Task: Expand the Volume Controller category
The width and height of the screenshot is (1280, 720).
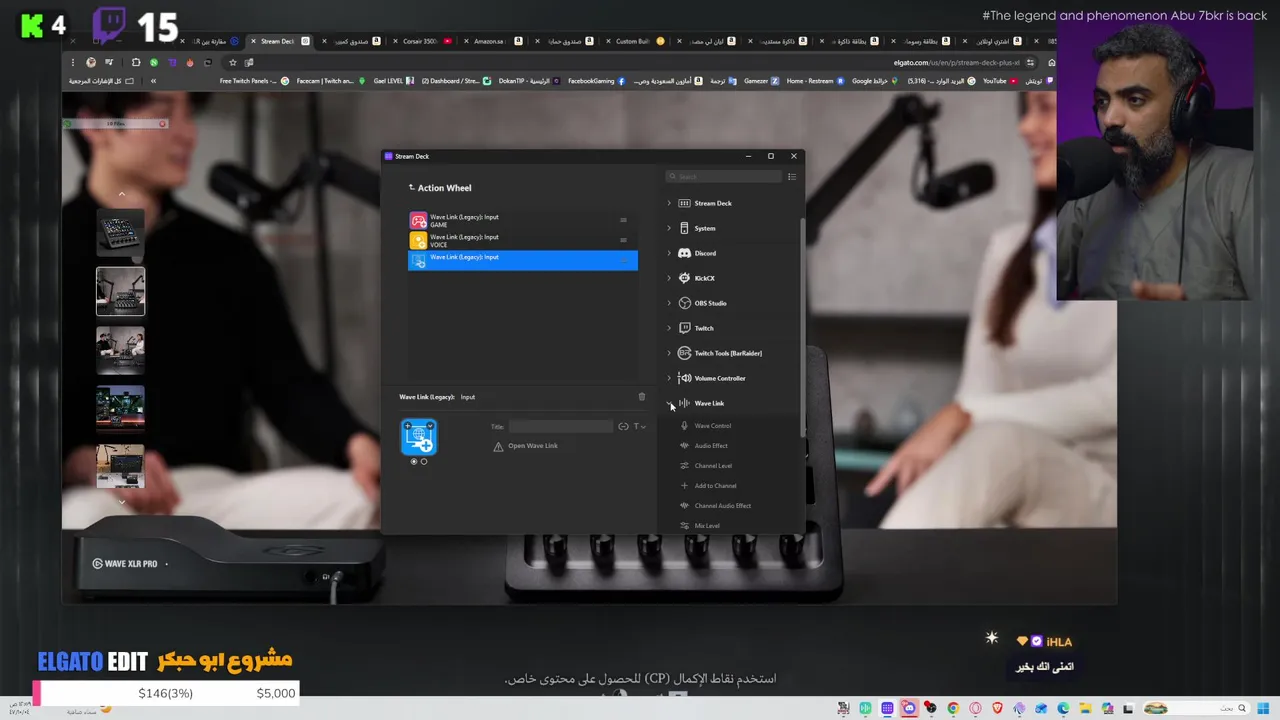Action: point(669,378)
